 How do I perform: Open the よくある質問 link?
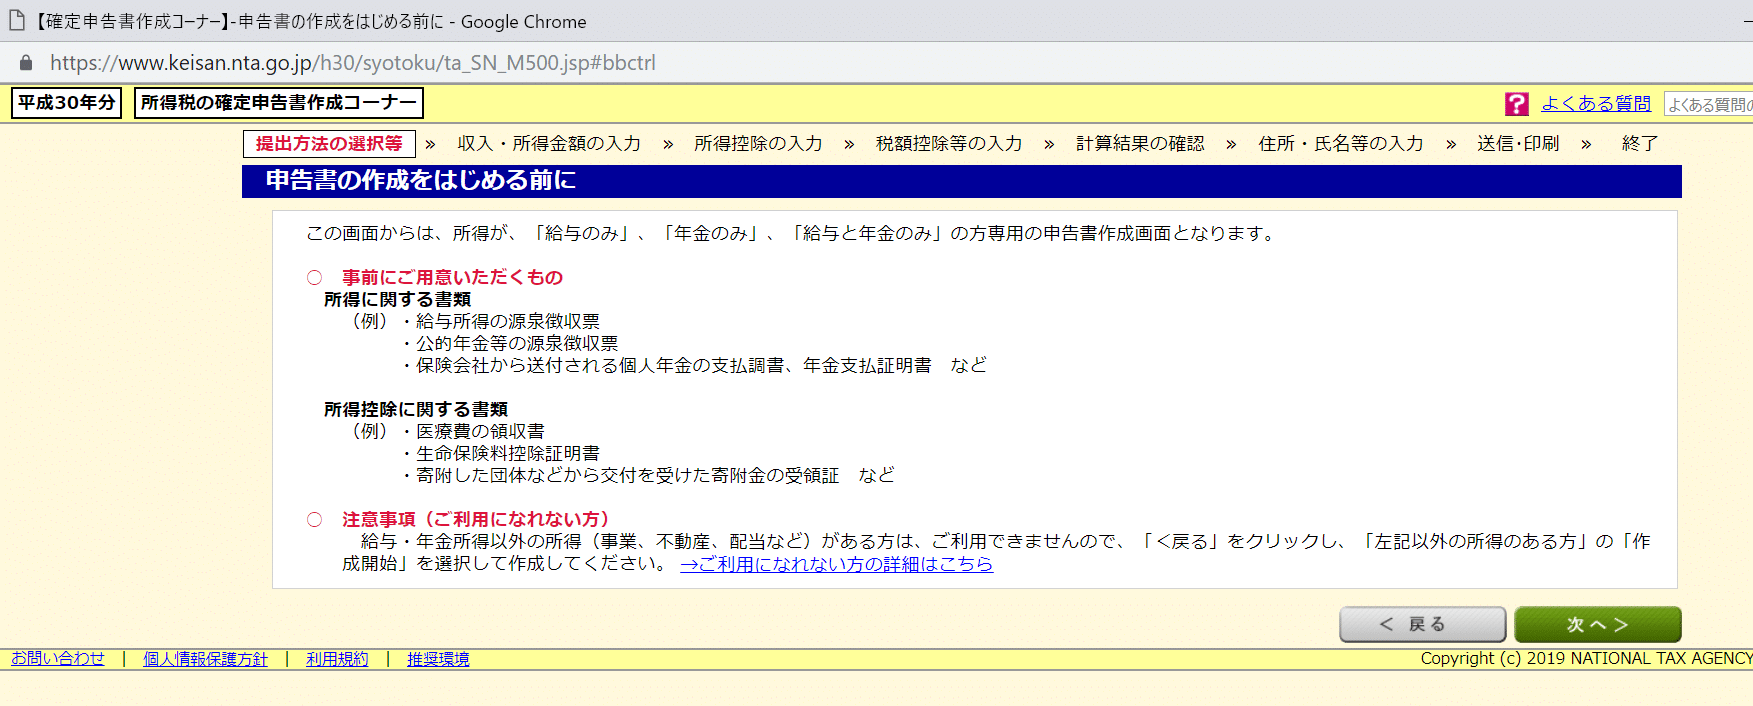[1596, 104]
